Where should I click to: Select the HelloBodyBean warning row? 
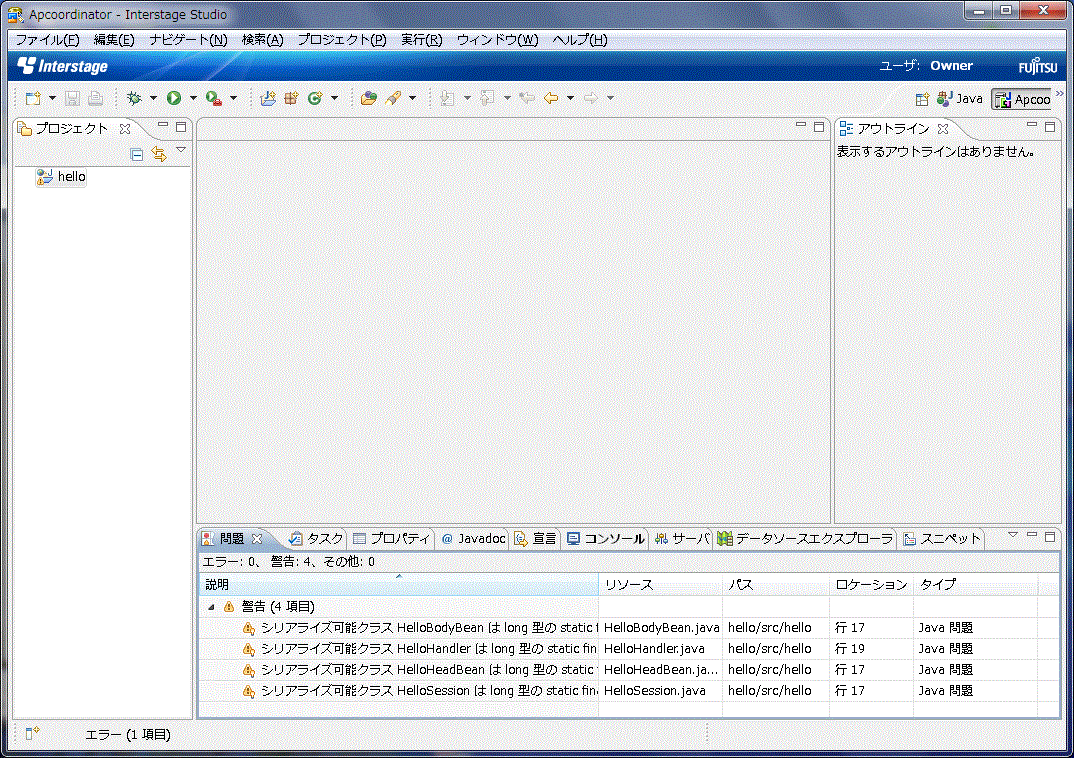point(627,628)
